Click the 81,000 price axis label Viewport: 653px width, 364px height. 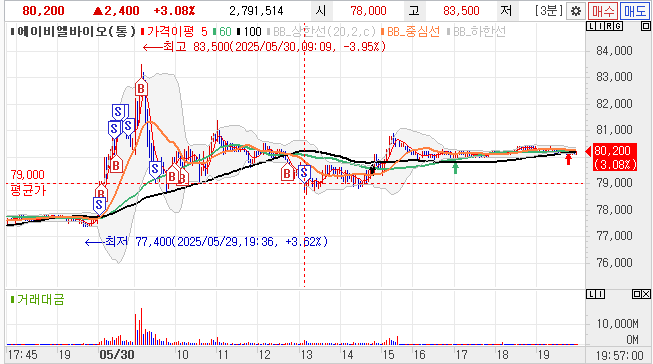tap(614, 130)
